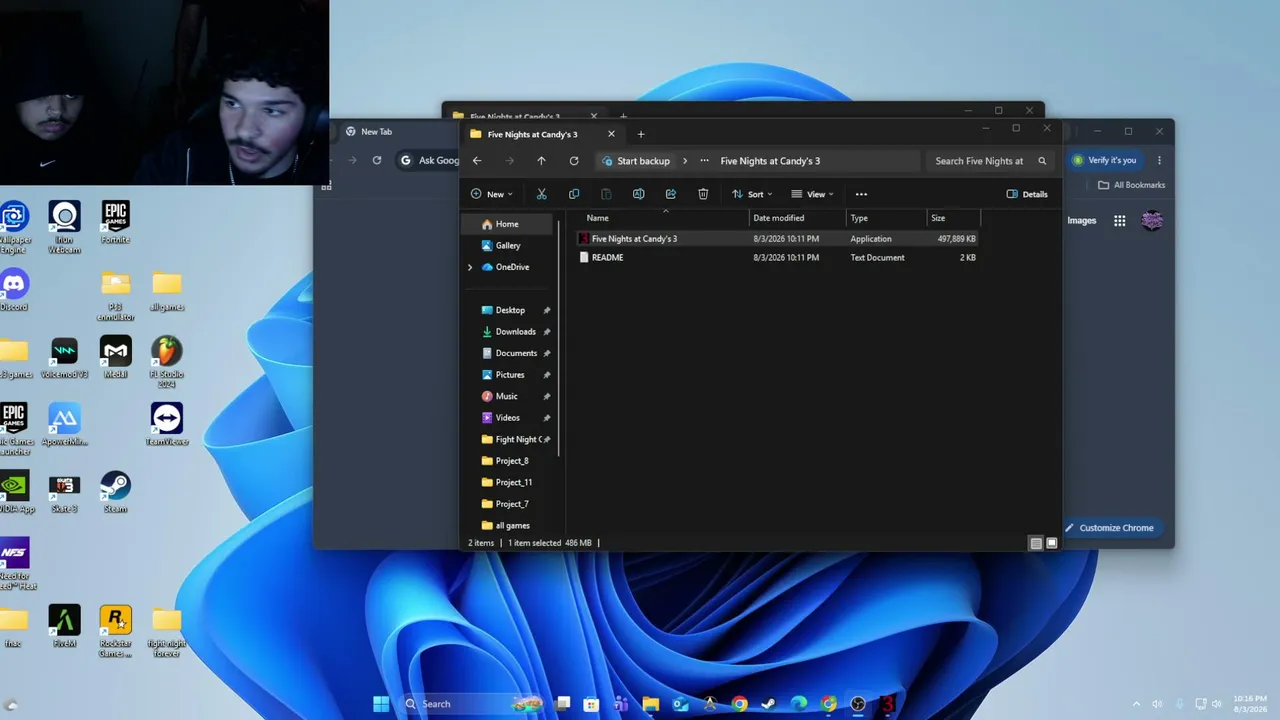Image resolution: width=1280 pixels, height=720 pixels.
Task: Open the New dropdown in Explorer
Action: click(492, 194)
